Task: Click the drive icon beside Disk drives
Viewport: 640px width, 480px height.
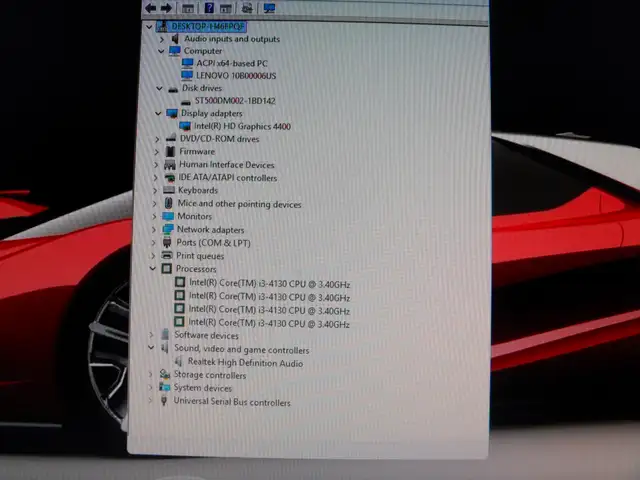Action: coord(173,89)
